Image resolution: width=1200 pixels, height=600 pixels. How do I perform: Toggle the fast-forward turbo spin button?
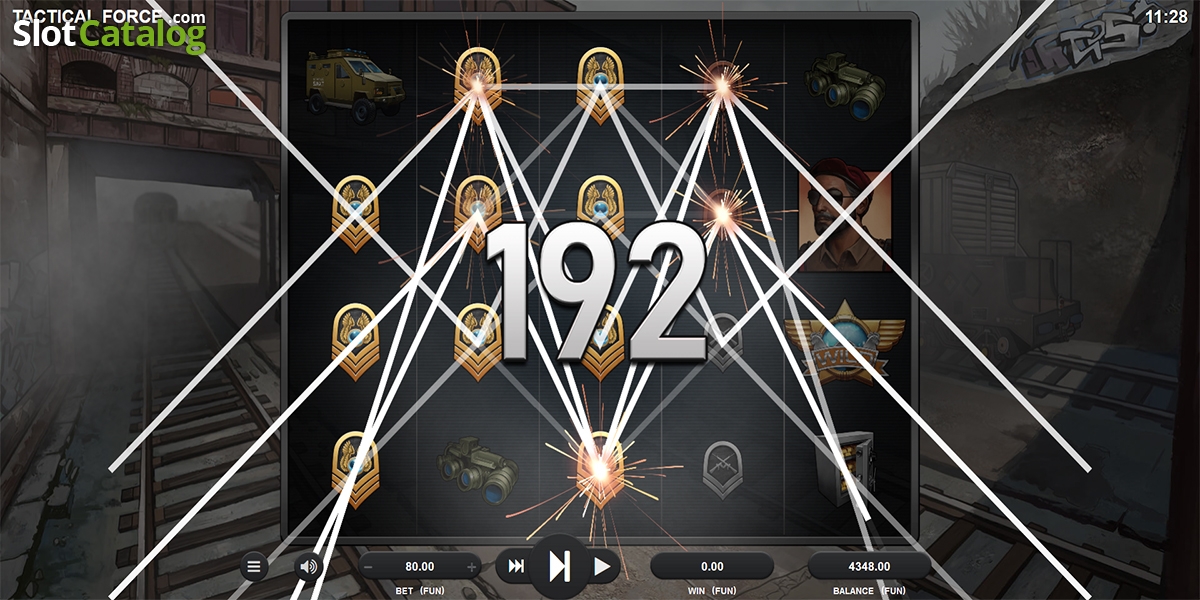click(x=516, y=567)
